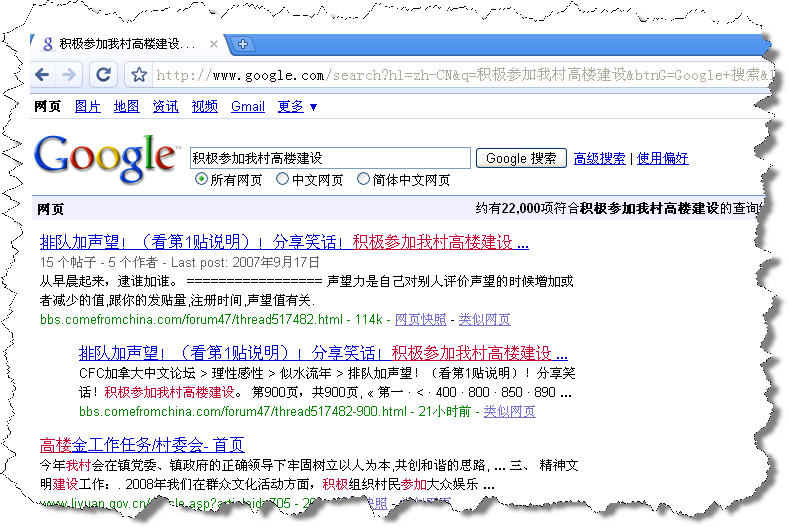Click the Google search query input field
Image resolution: width=789 pixels, height=527 pixels.
pos(330,158)
